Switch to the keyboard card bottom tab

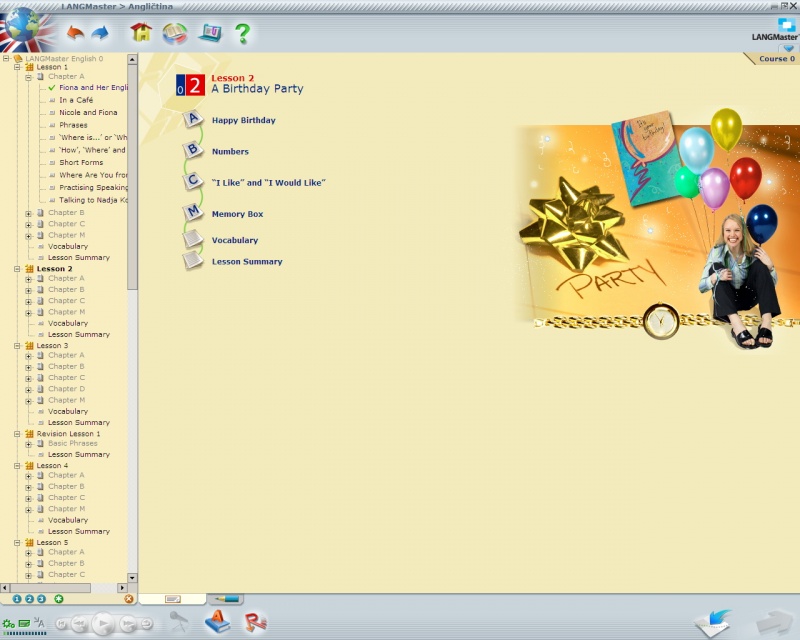172,599
